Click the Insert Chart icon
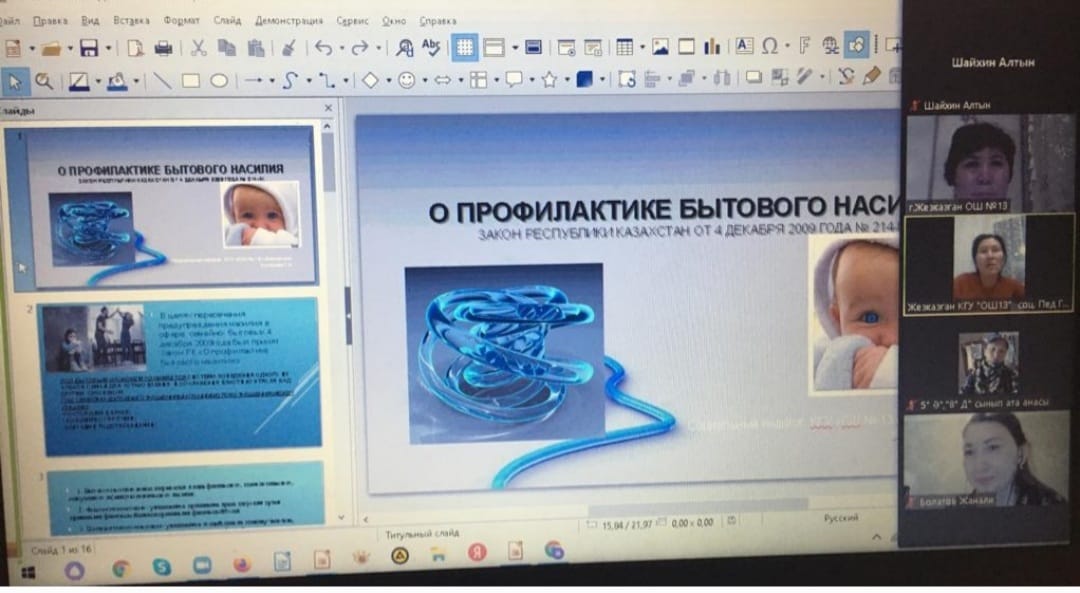The height and width of the screenshot is (593, 1080). 712,46
